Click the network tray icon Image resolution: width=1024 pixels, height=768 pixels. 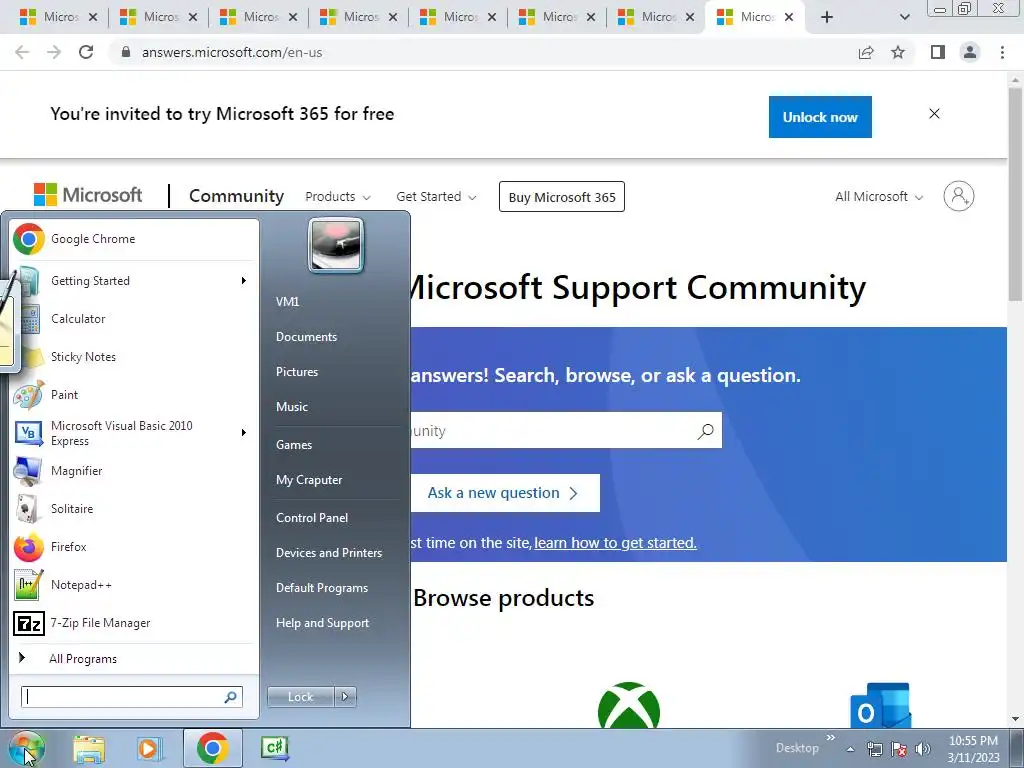point(874,749)
